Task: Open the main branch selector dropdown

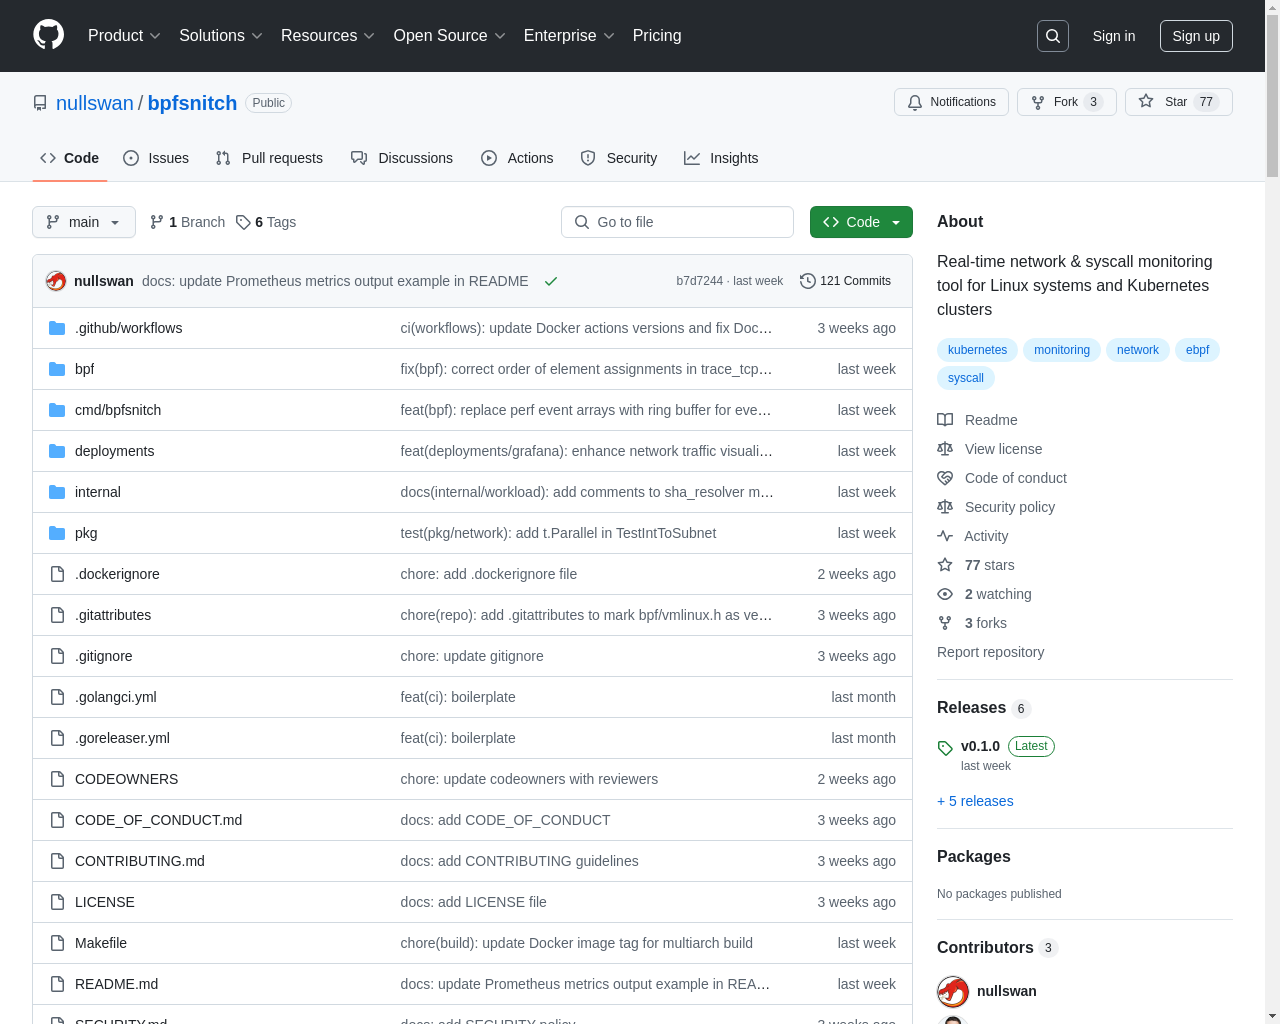Action: tap(84, 222)
